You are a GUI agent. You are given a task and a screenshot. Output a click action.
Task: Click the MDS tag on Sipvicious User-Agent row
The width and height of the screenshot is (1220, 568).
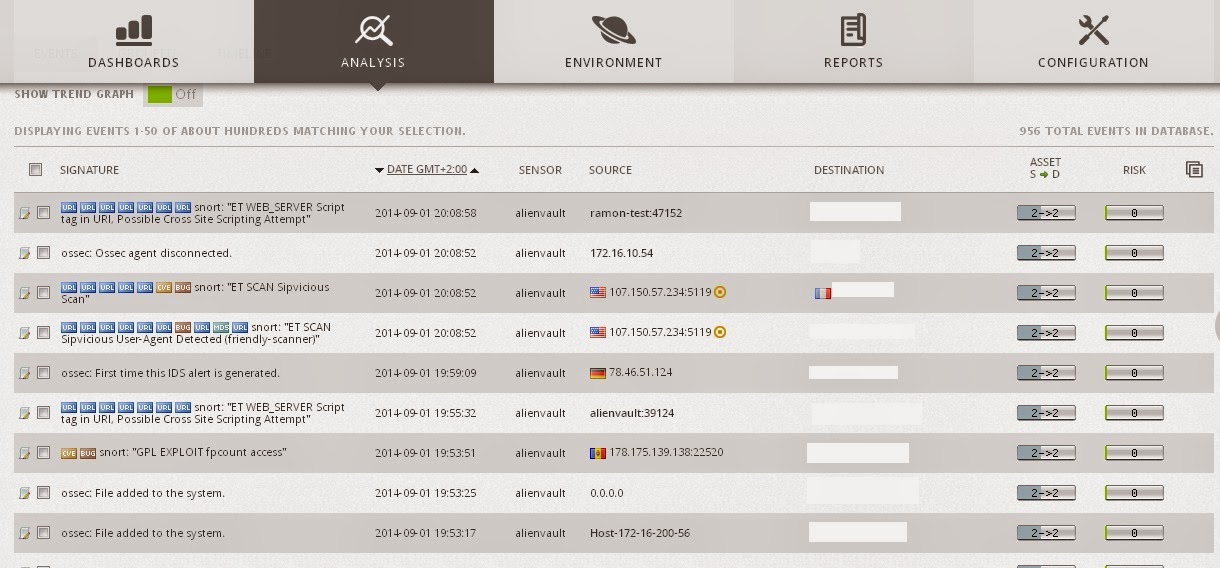coord(221,328)
